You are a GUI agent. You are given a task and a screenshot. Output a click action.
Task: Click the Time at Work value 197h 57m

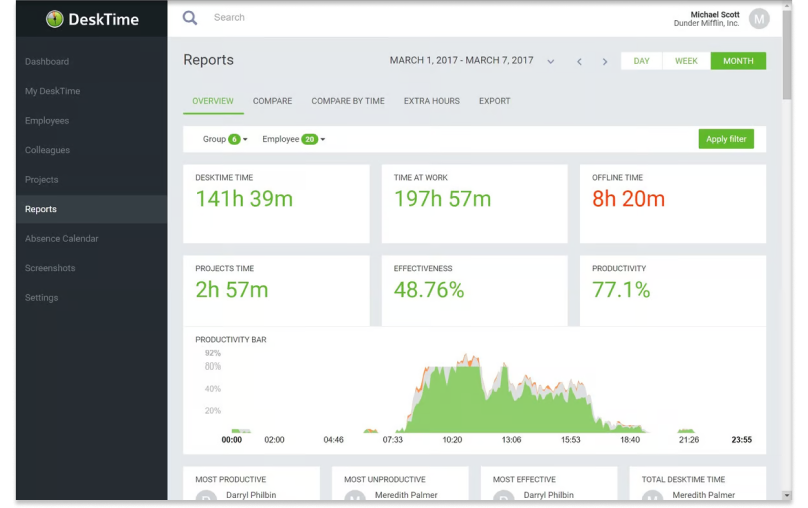[x=443, y=199]
